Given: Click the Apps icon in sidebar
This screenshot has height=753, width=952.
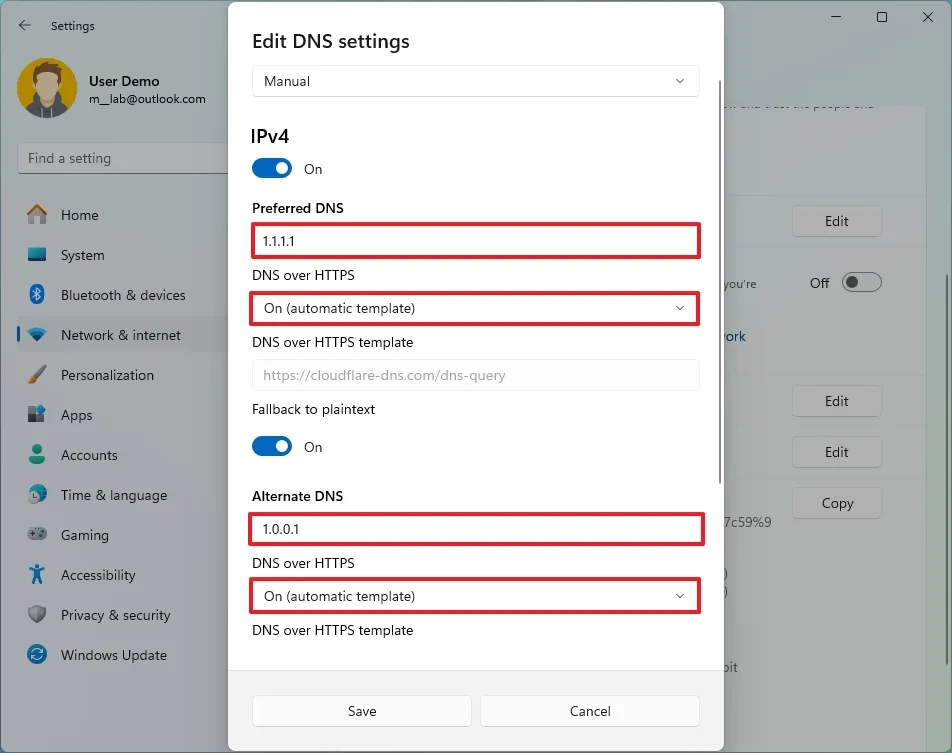Looking at the screenshot, I should pyautogui.click(x=37, y=415).
